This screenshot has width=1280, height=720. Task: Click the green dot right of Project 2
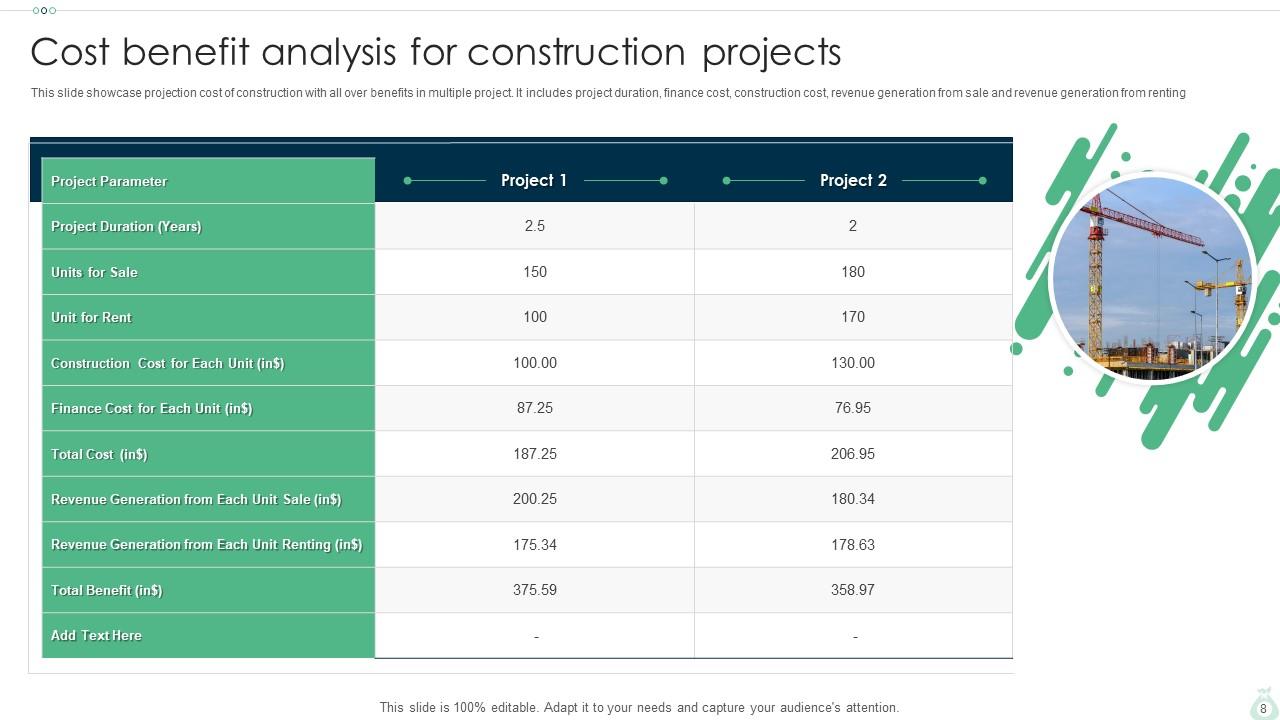pos(981,181)
